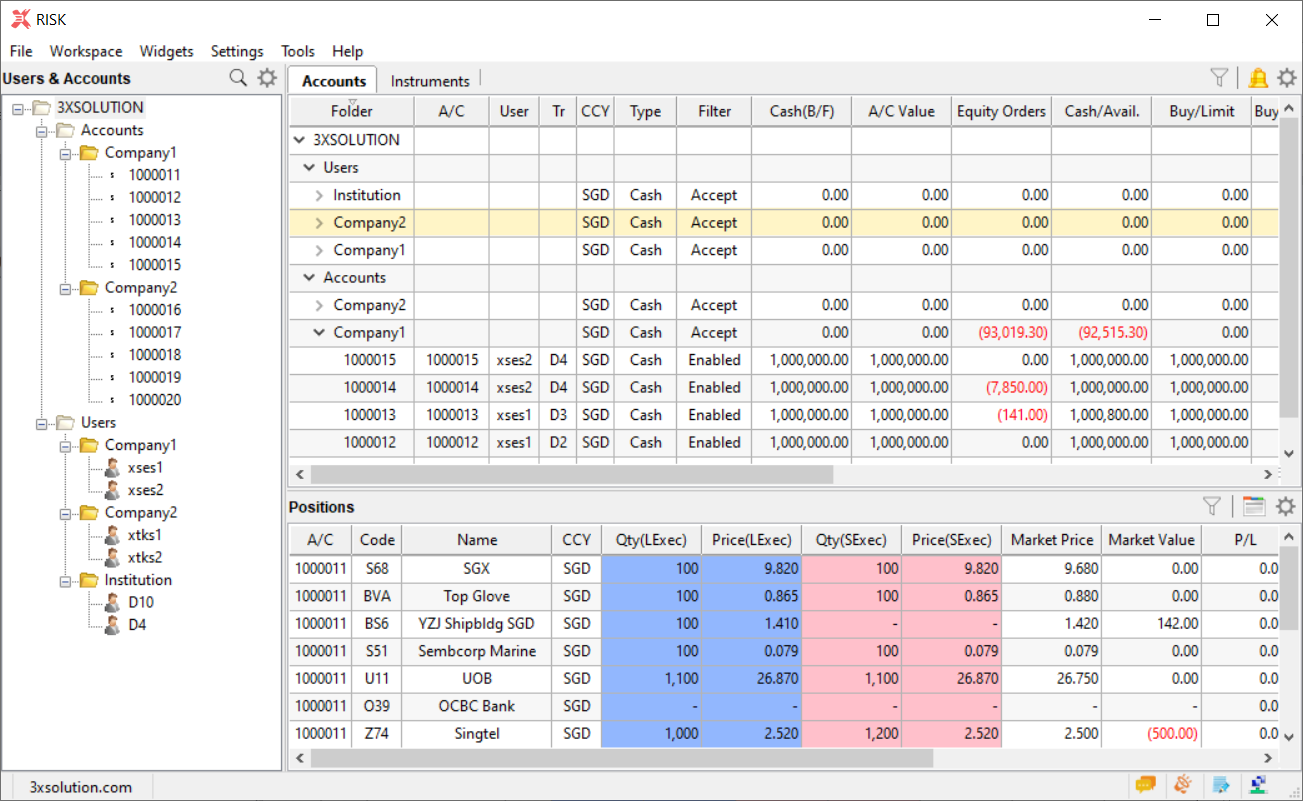Select user xses1 in the tree
The height and width of the screenshot is (801, 1303).
[145, 467]
